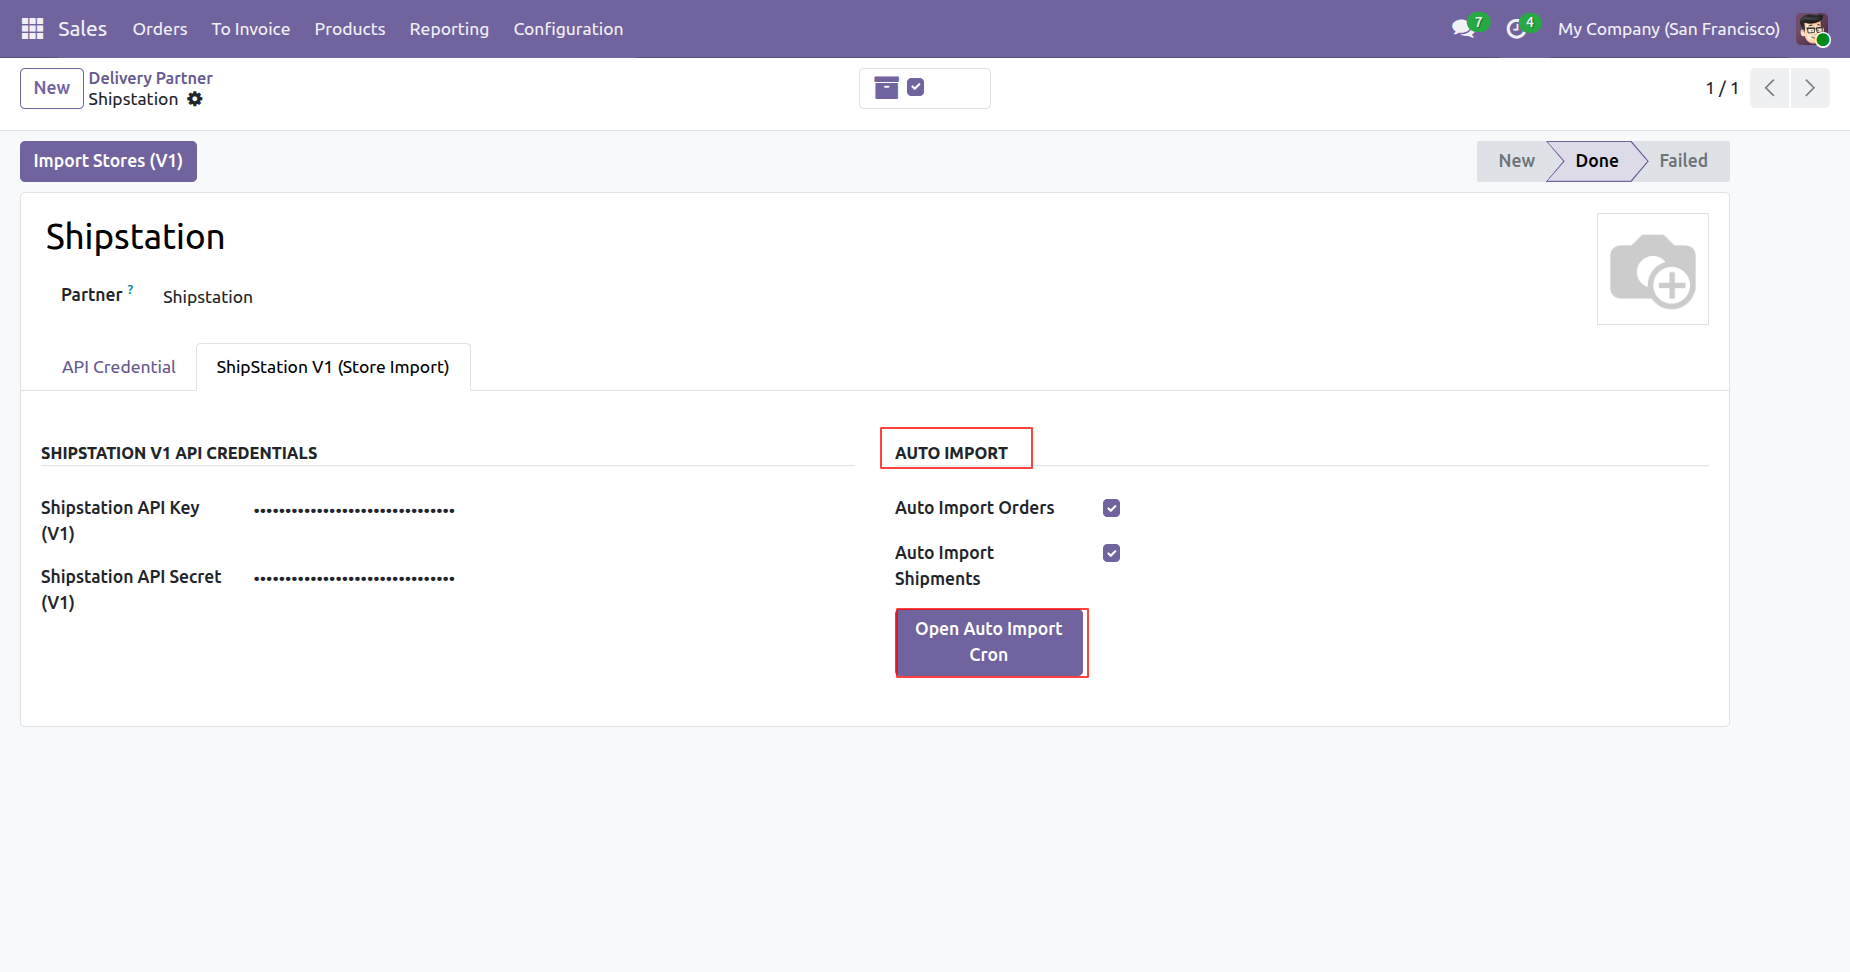
Task: Select the Failed status stage
Action: point(1683,161)
